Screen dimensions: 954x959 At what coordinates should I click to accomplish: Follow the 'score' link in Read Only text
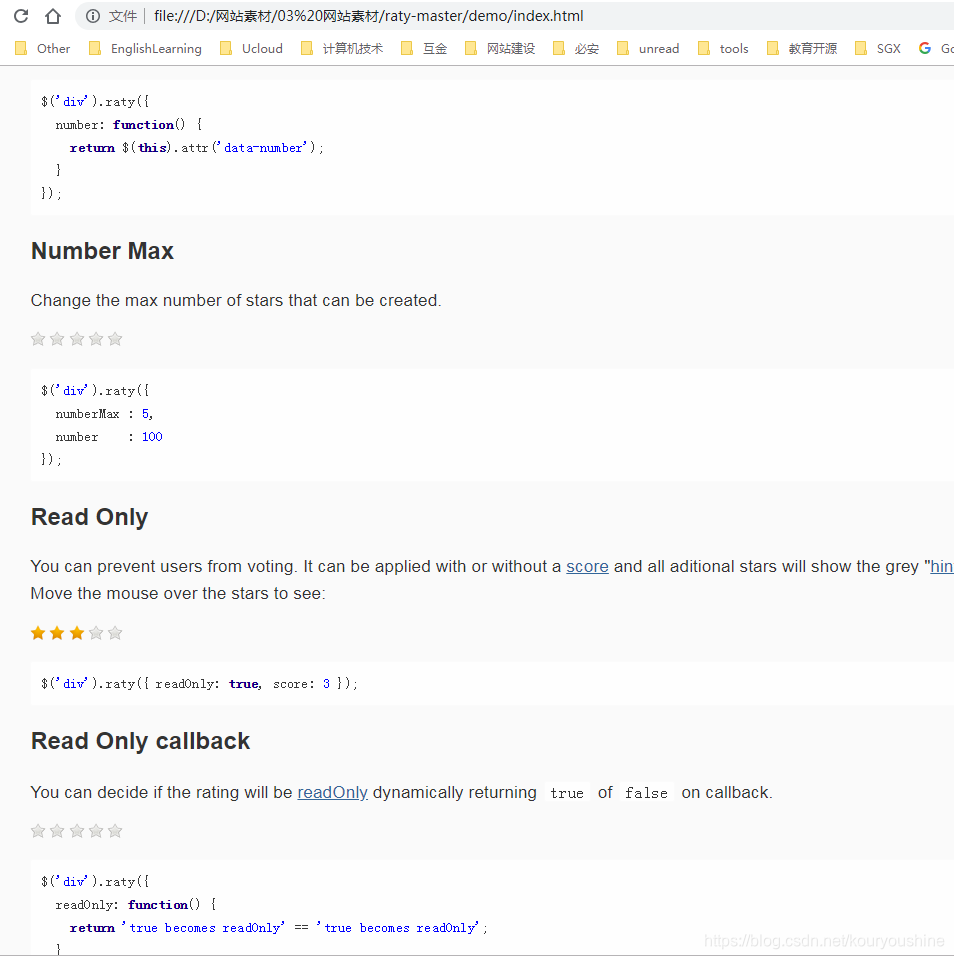[587, 567]
